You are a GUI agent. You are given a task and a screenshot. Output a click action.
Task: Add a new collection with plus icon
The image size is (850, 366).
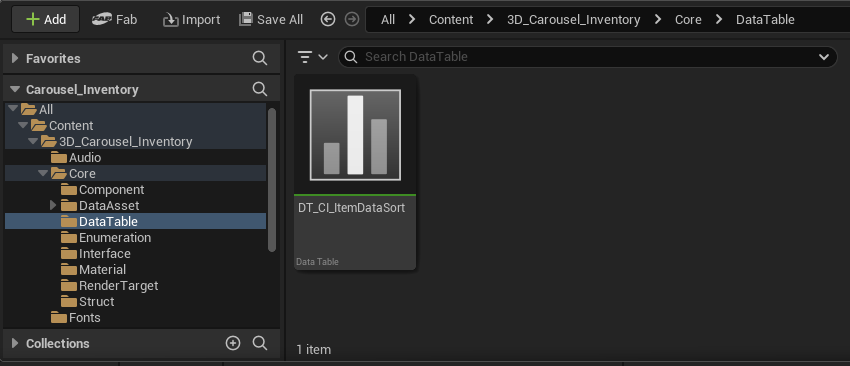233,343
